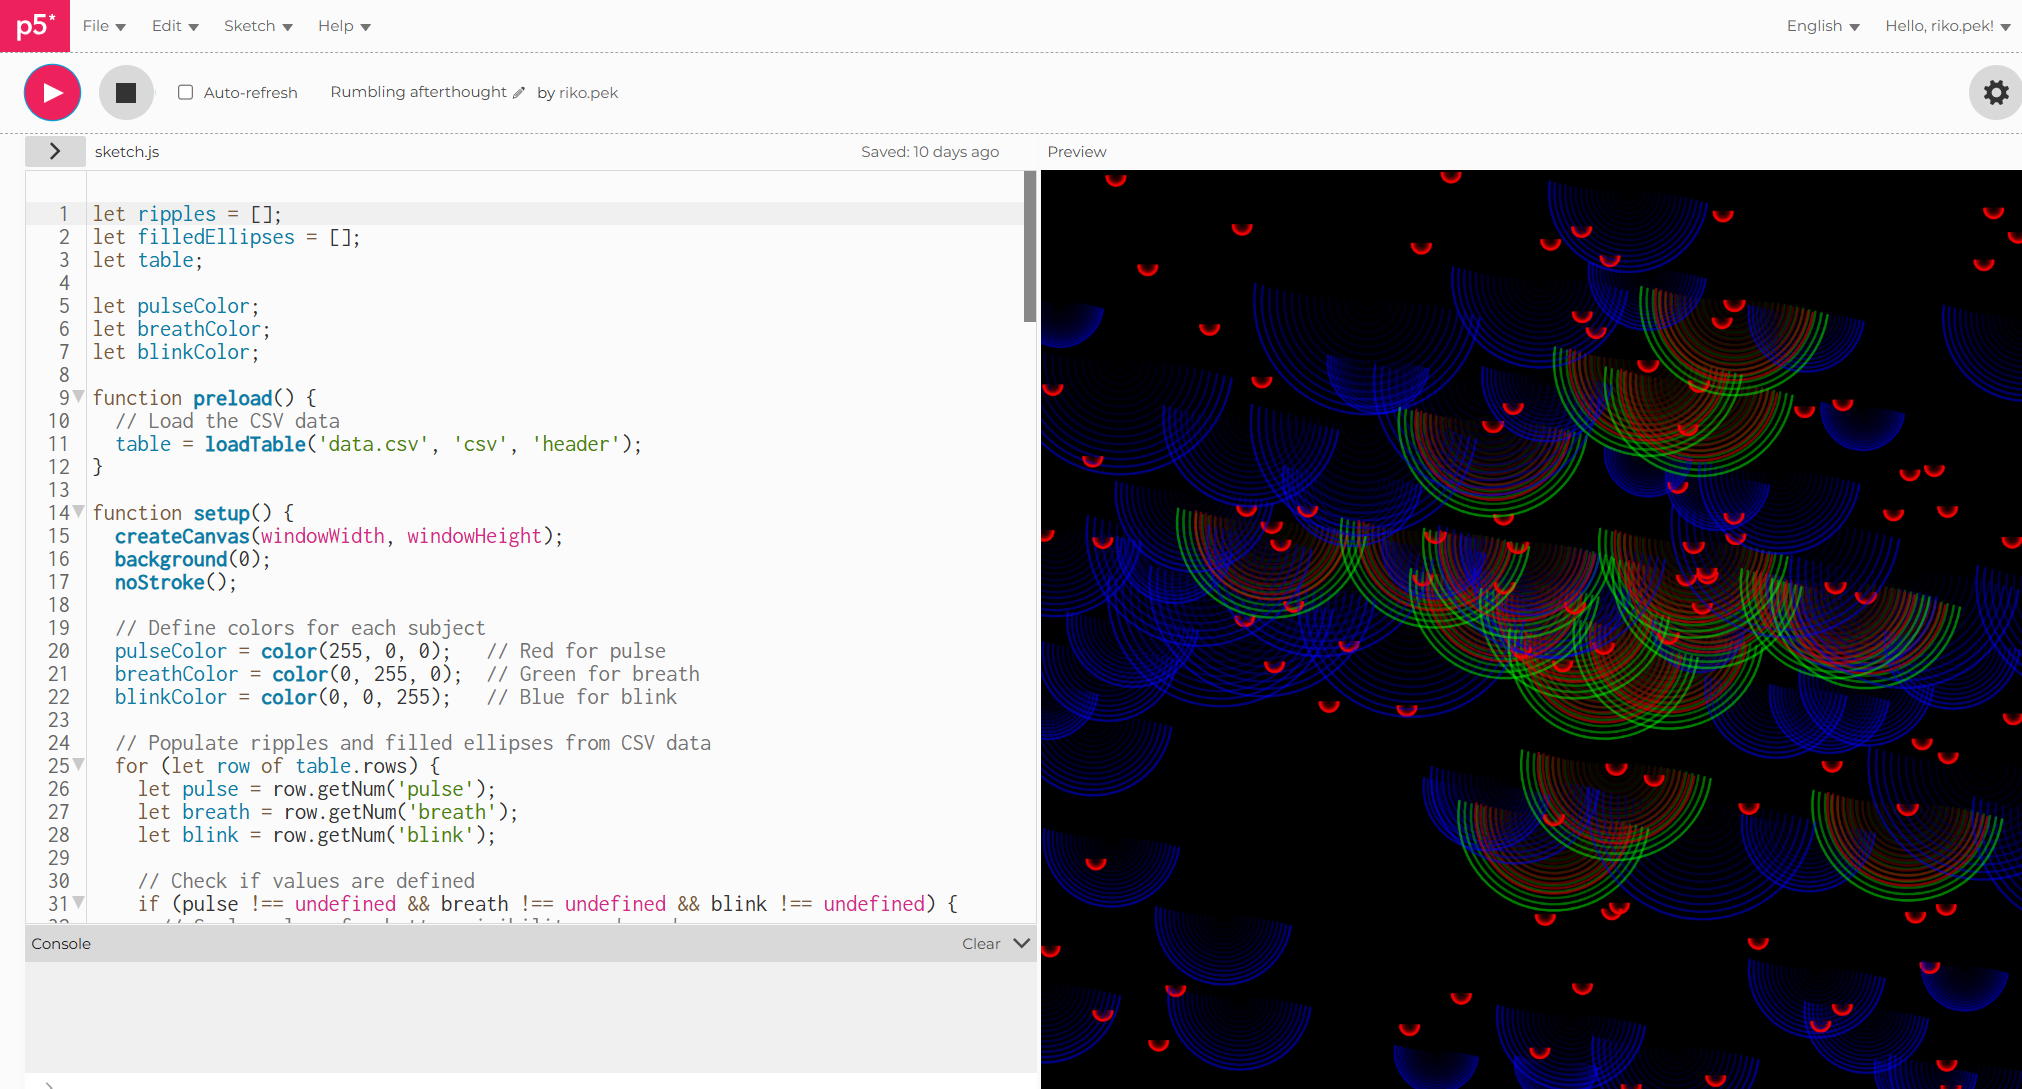The width and height of the screenshot is (2022, 1089).
Task: Clear the console output
Action: [981, 943]
